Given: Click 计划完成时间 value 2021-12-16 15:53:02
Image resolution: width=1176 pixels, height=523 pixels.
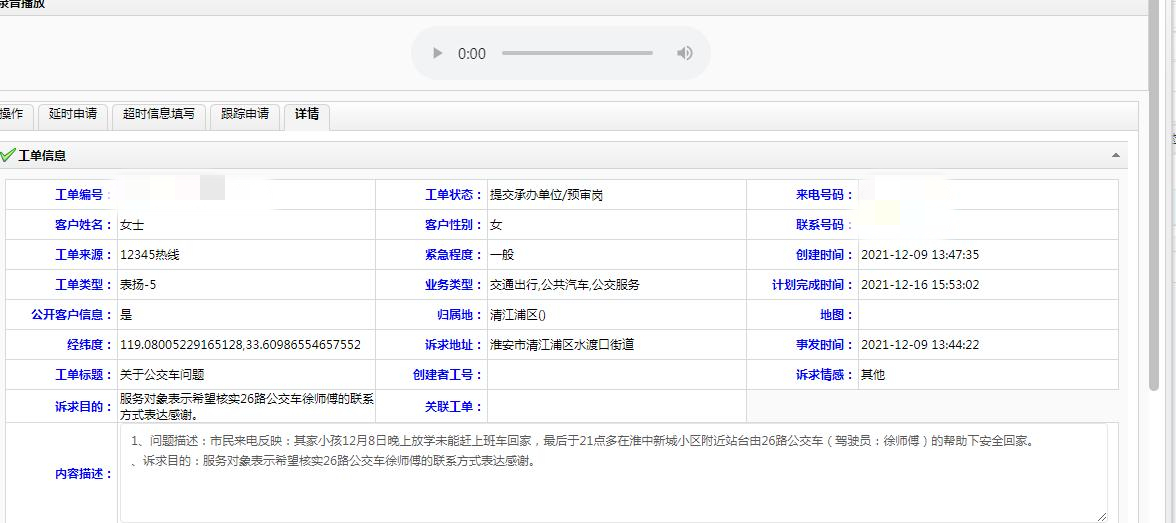Looking at the screenshot, I should (x=920, y=285).
